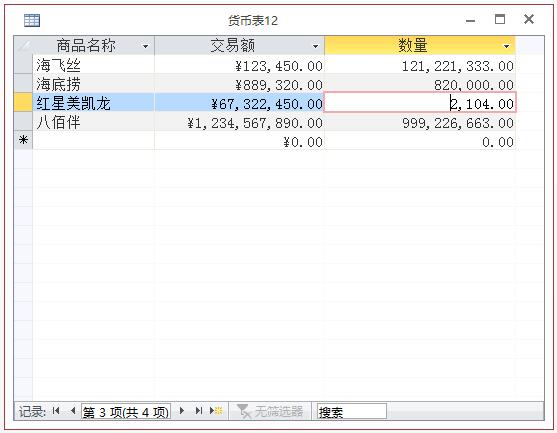
Task: Click the ¥1,234,567,890.00 amount cell
Action: [x=239, y=122]
